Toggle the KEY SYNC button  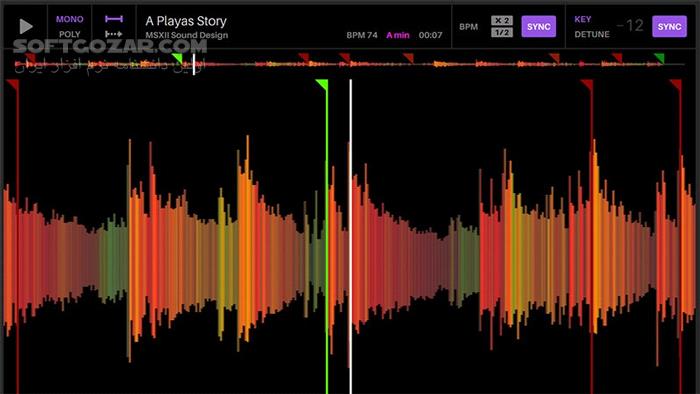(x=669, y=27)
